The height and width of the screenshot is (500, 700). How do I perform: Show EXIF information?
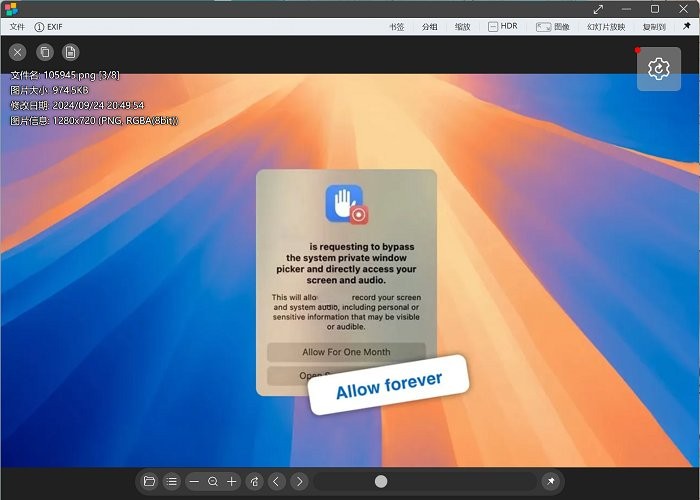47,27
